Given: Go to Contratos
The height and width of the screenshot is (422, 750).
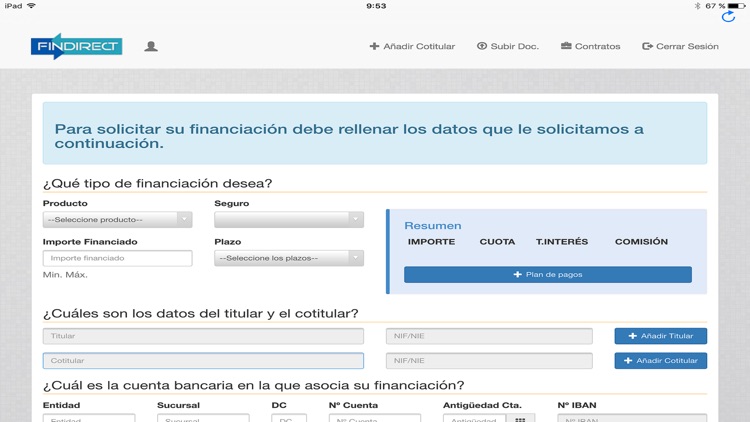Looking at the screenshot, I should point(591,46).
